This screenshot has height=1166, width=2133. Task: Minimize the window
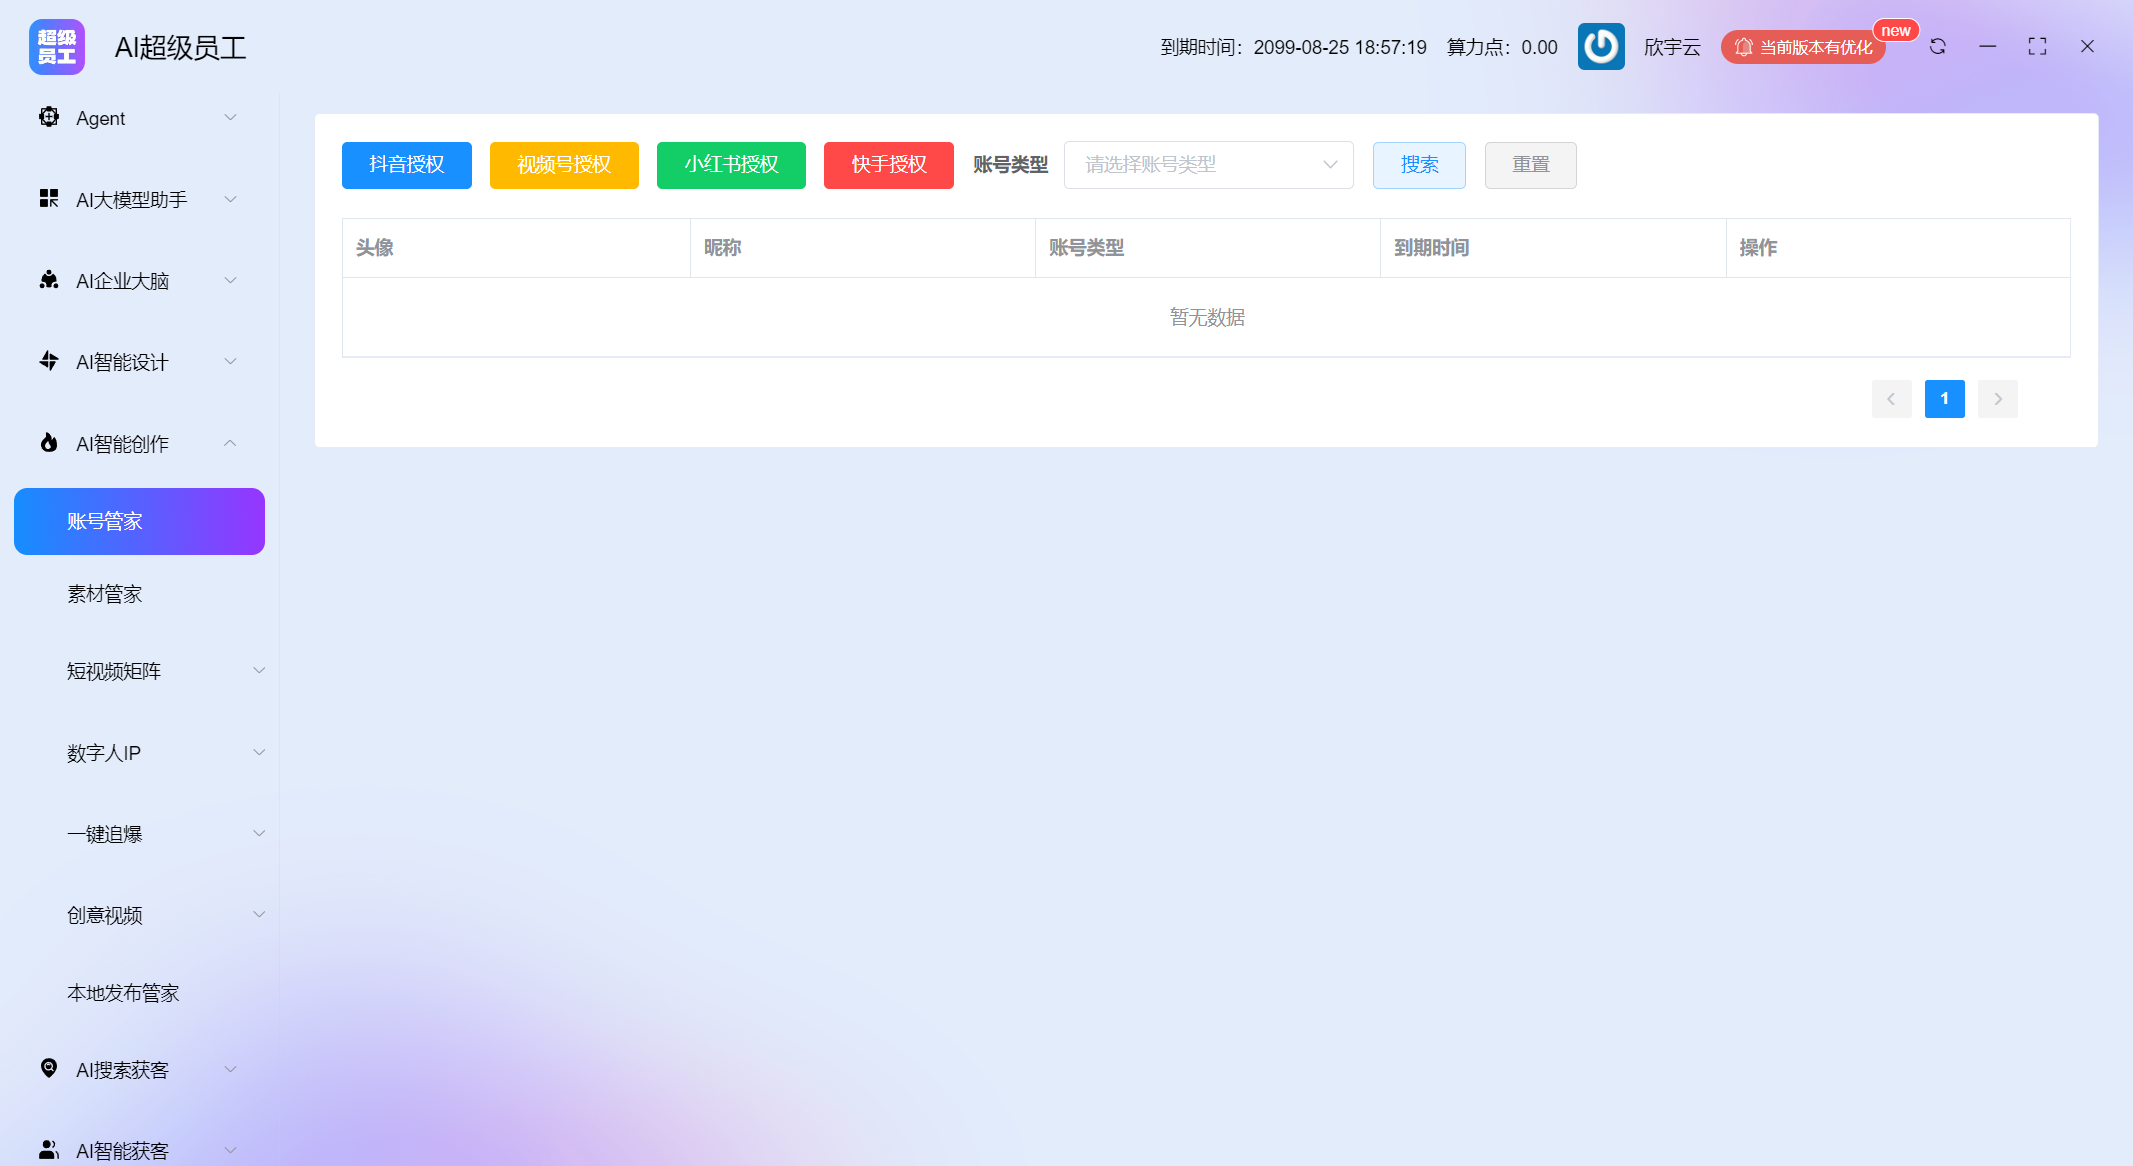pyautogui.click(x=1988, y=46)
